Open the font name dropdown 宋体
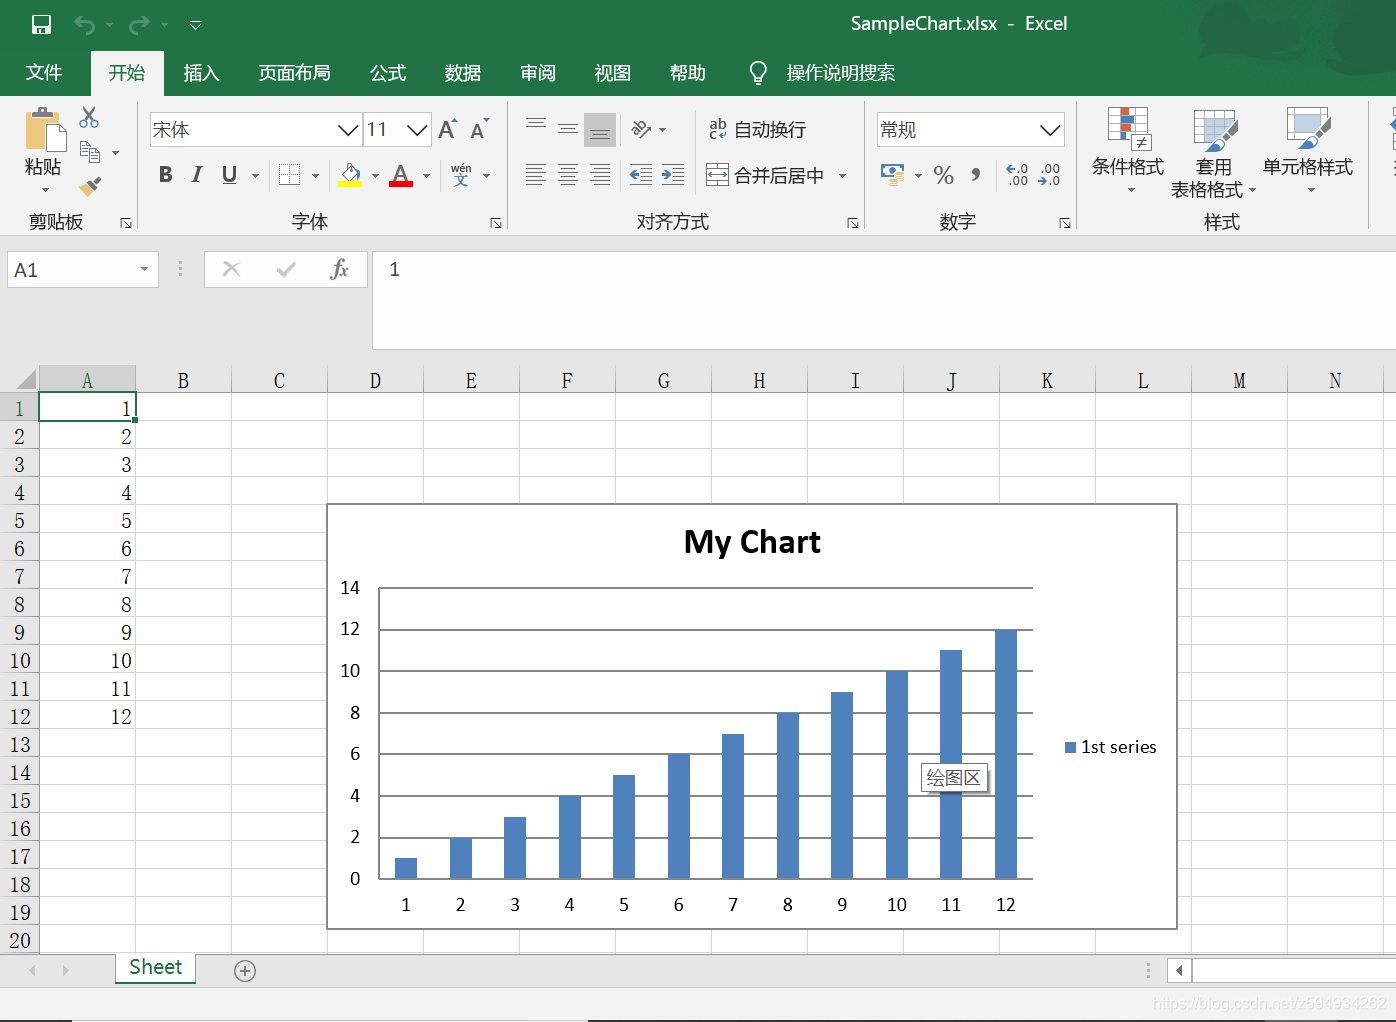This screenshot has width=1396, height=1022. (x=348, y=130)
